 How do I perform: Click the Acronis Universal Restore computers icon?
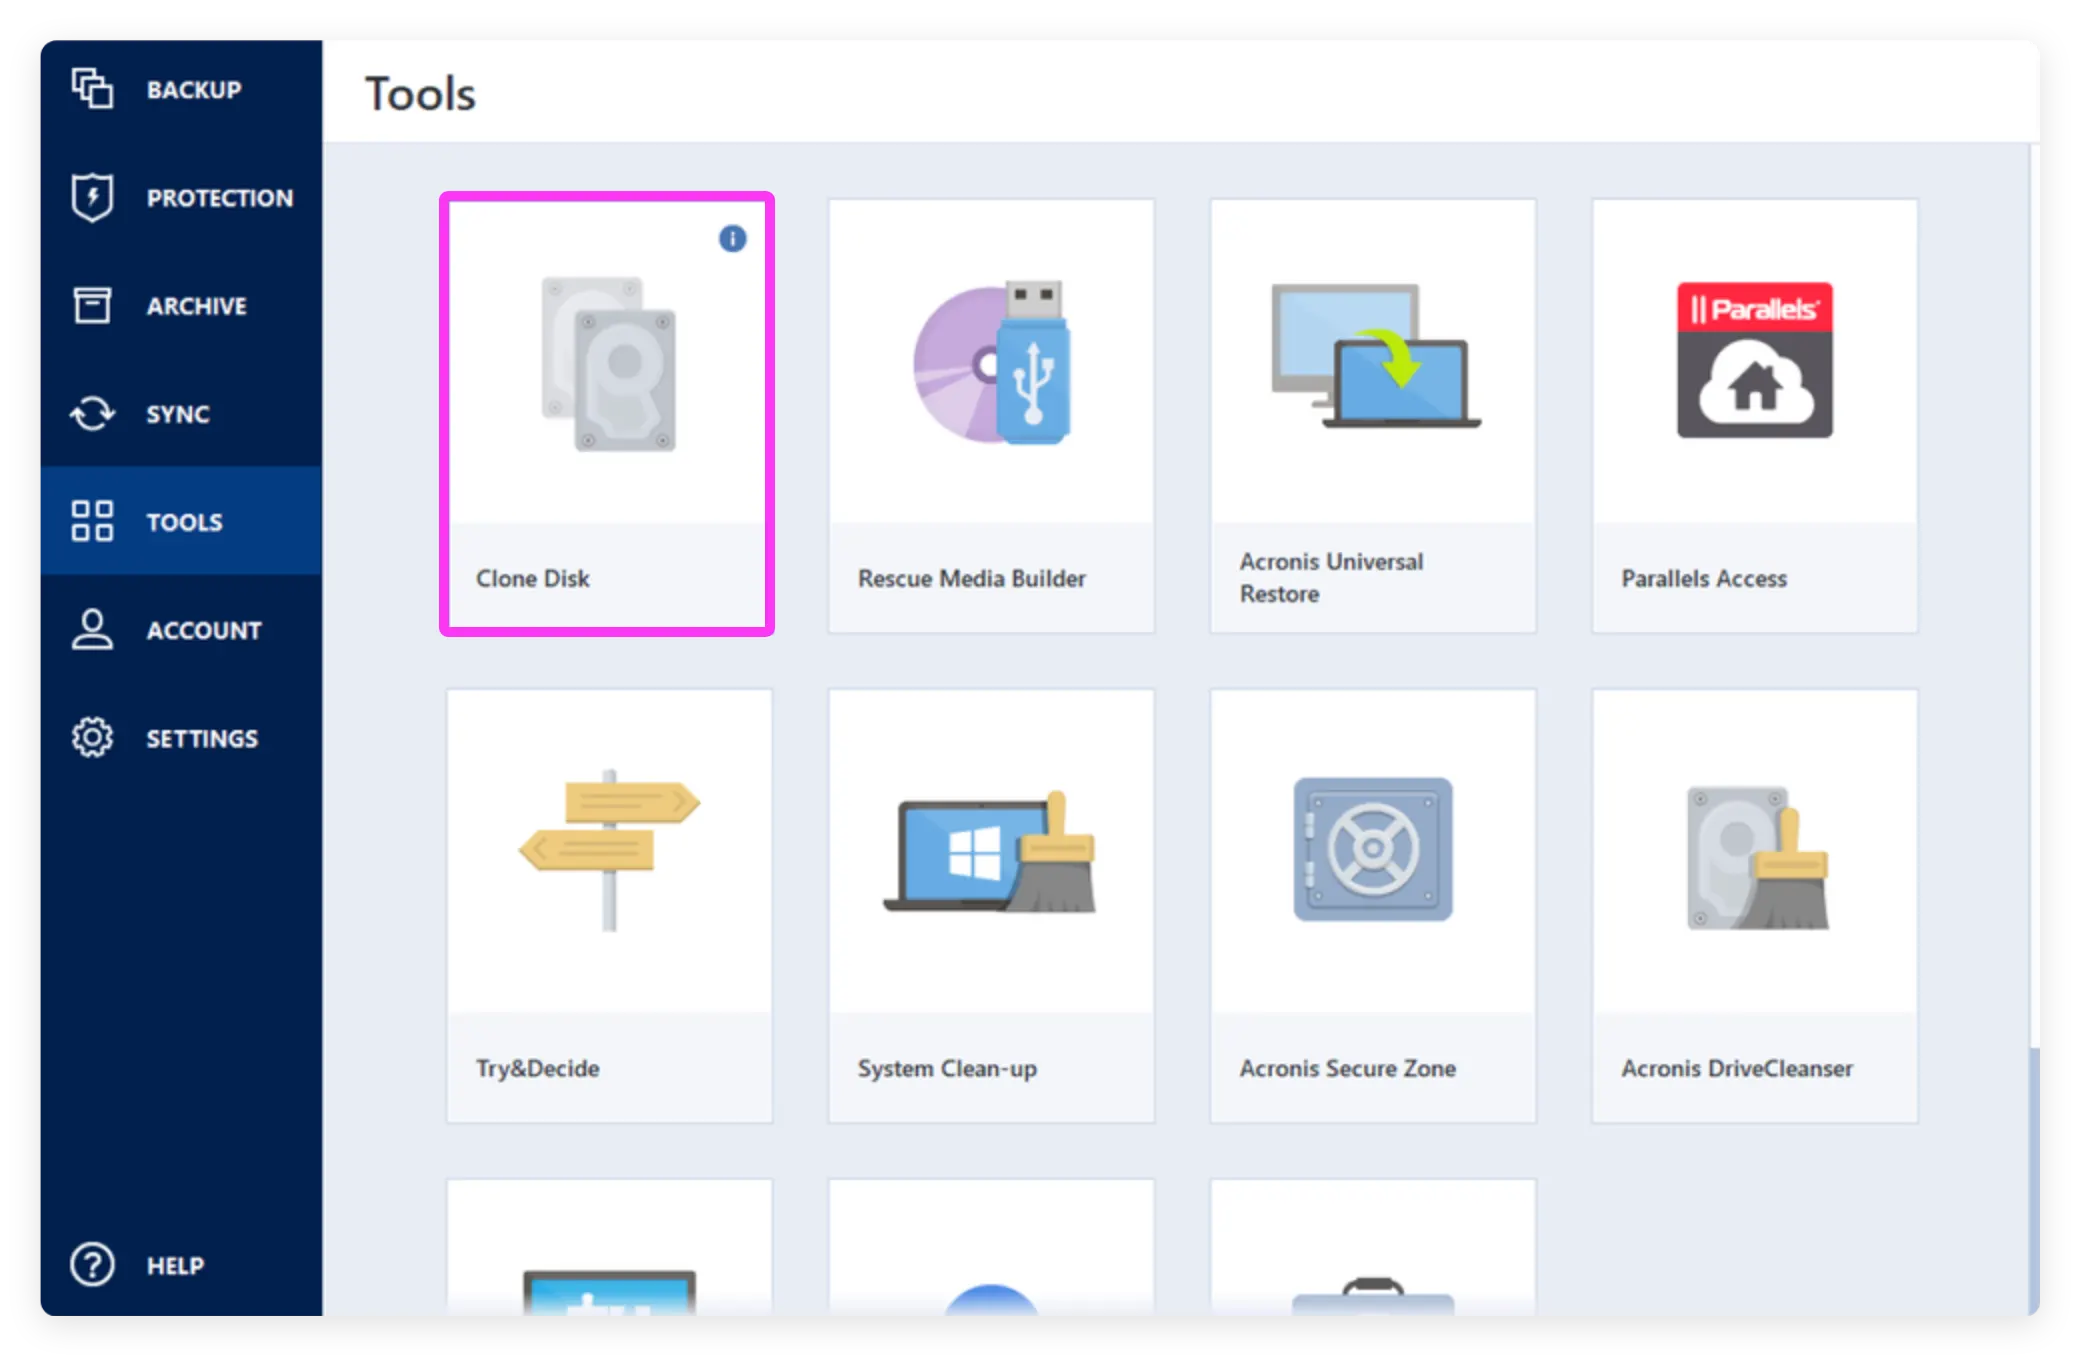coord(1375,357)
